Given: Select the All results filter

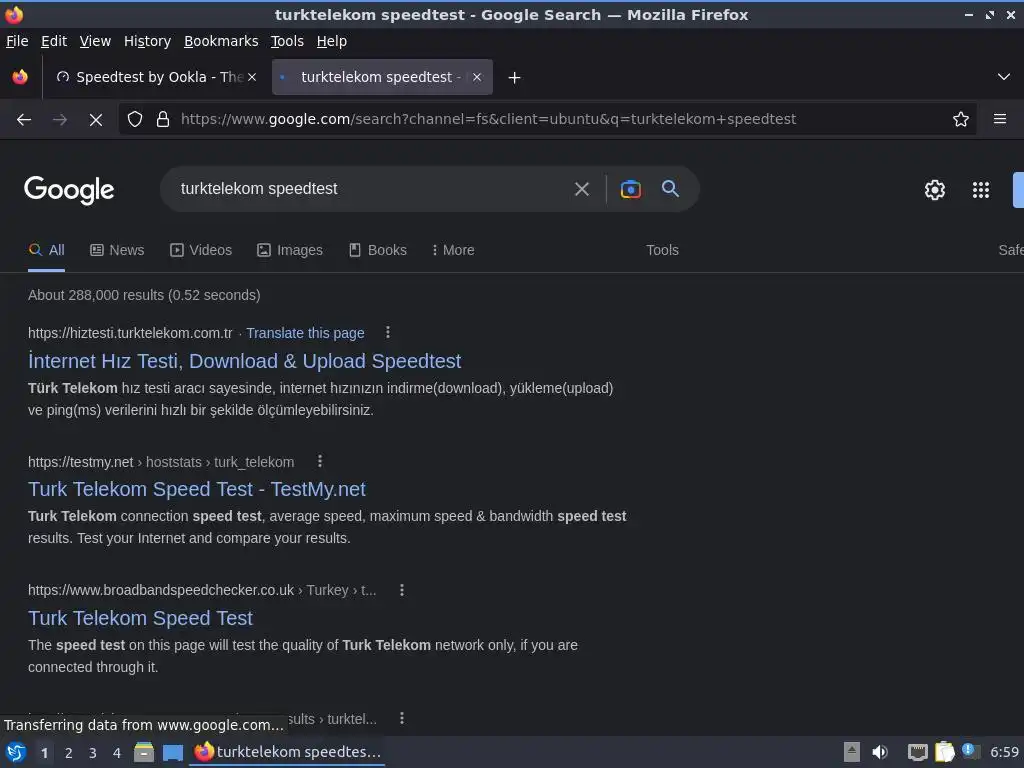Looking at the screenshot, I should (46, 250).
